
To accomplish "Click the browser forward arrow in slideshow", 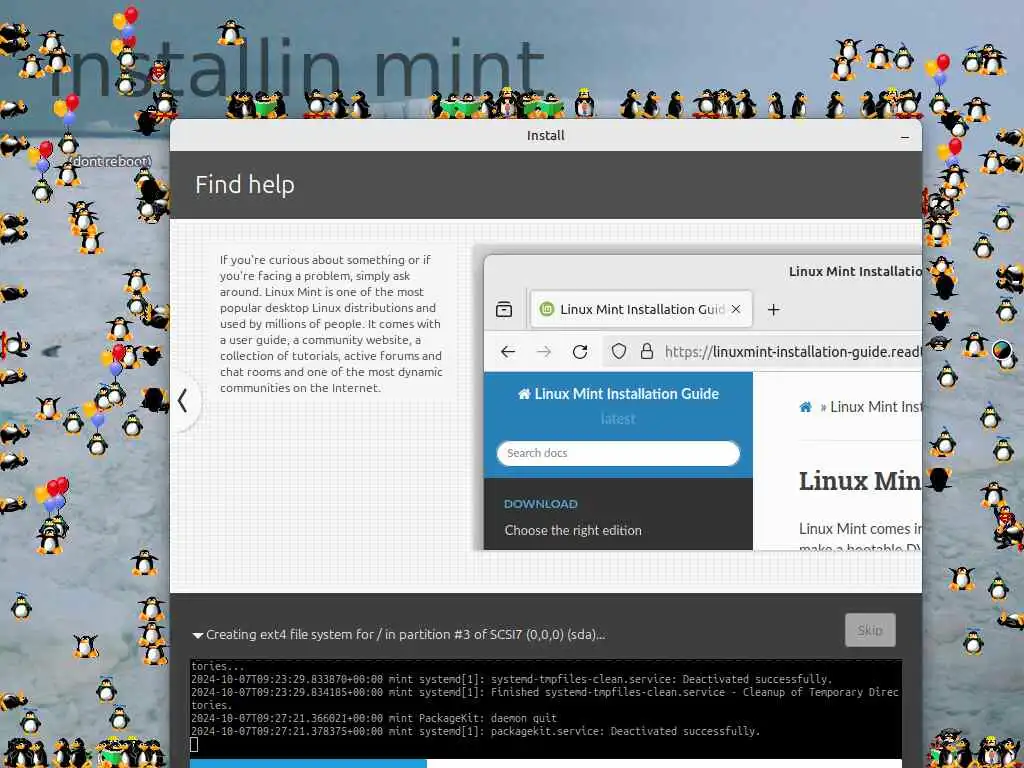I will pyautogui.click(x=543, y=352).
